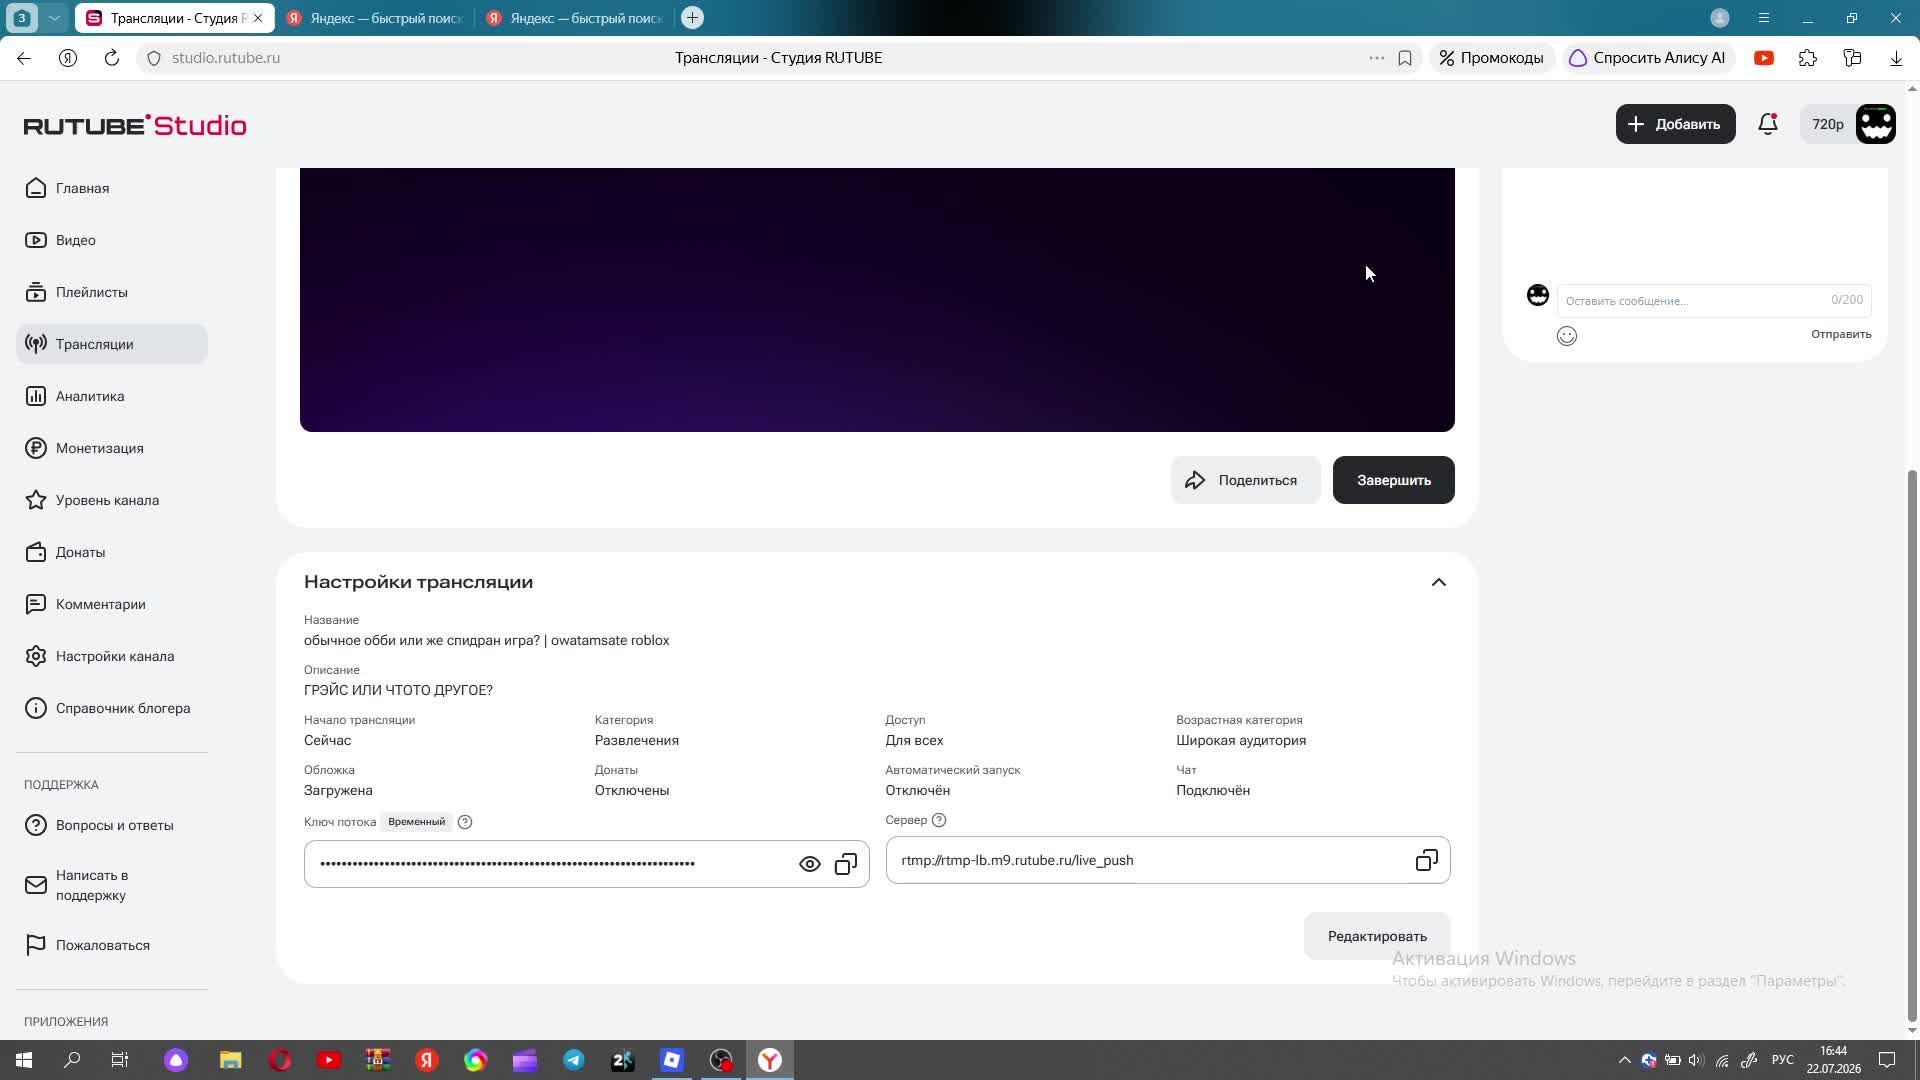
Task: Open OBS Studio from the taskbar
Action: (721, 1060)
